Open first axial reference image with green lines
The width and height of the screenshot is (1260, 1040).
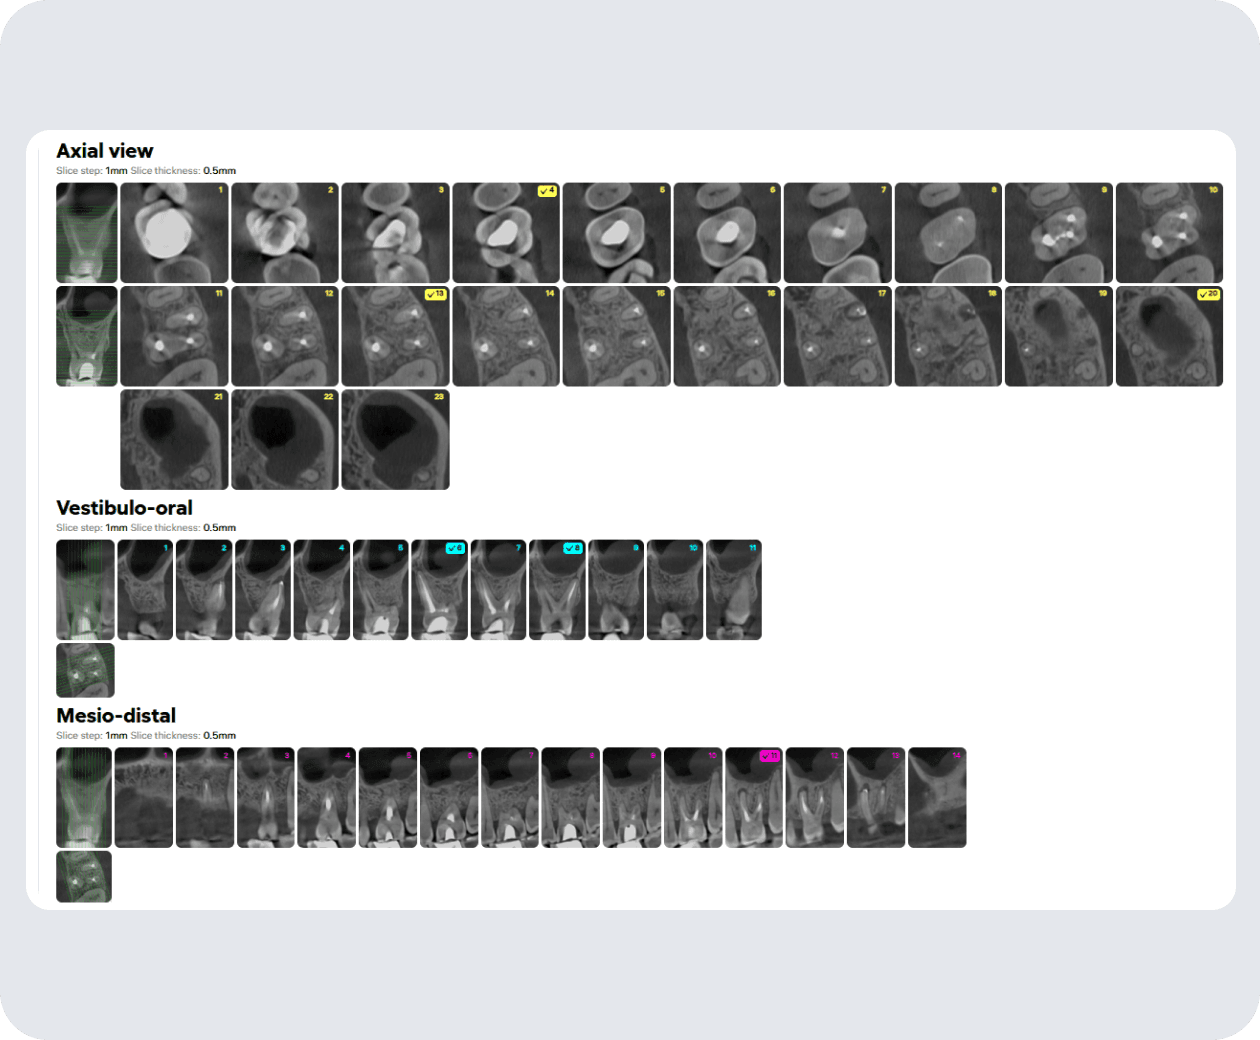point(86,233)
